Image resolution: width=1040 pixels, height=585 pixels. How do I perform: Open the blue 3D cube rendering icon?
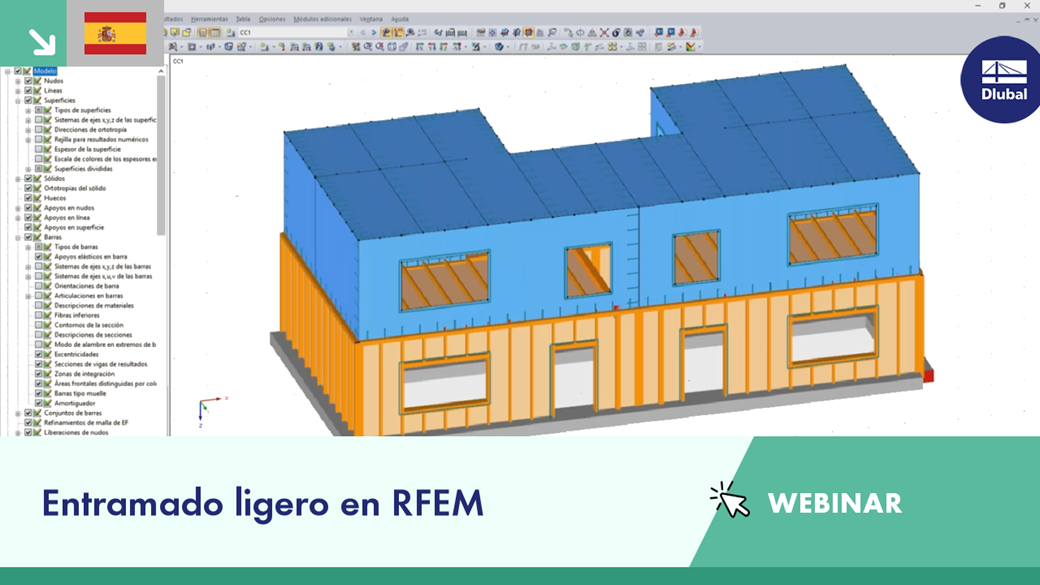tap(499, 47)
